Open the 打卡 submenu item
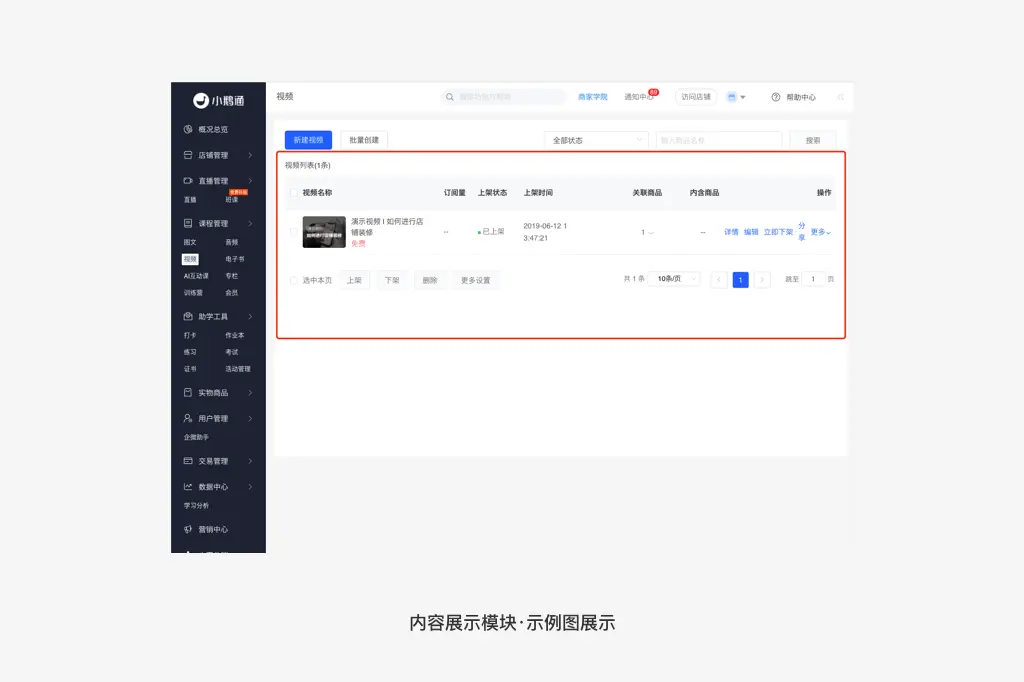This screenshot has height=682, width=1024. [x=190, y=335]
